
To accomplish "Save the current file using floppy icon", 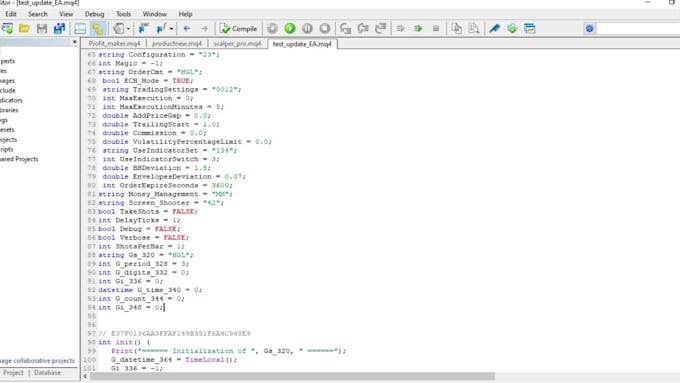I will pos(42,29).
